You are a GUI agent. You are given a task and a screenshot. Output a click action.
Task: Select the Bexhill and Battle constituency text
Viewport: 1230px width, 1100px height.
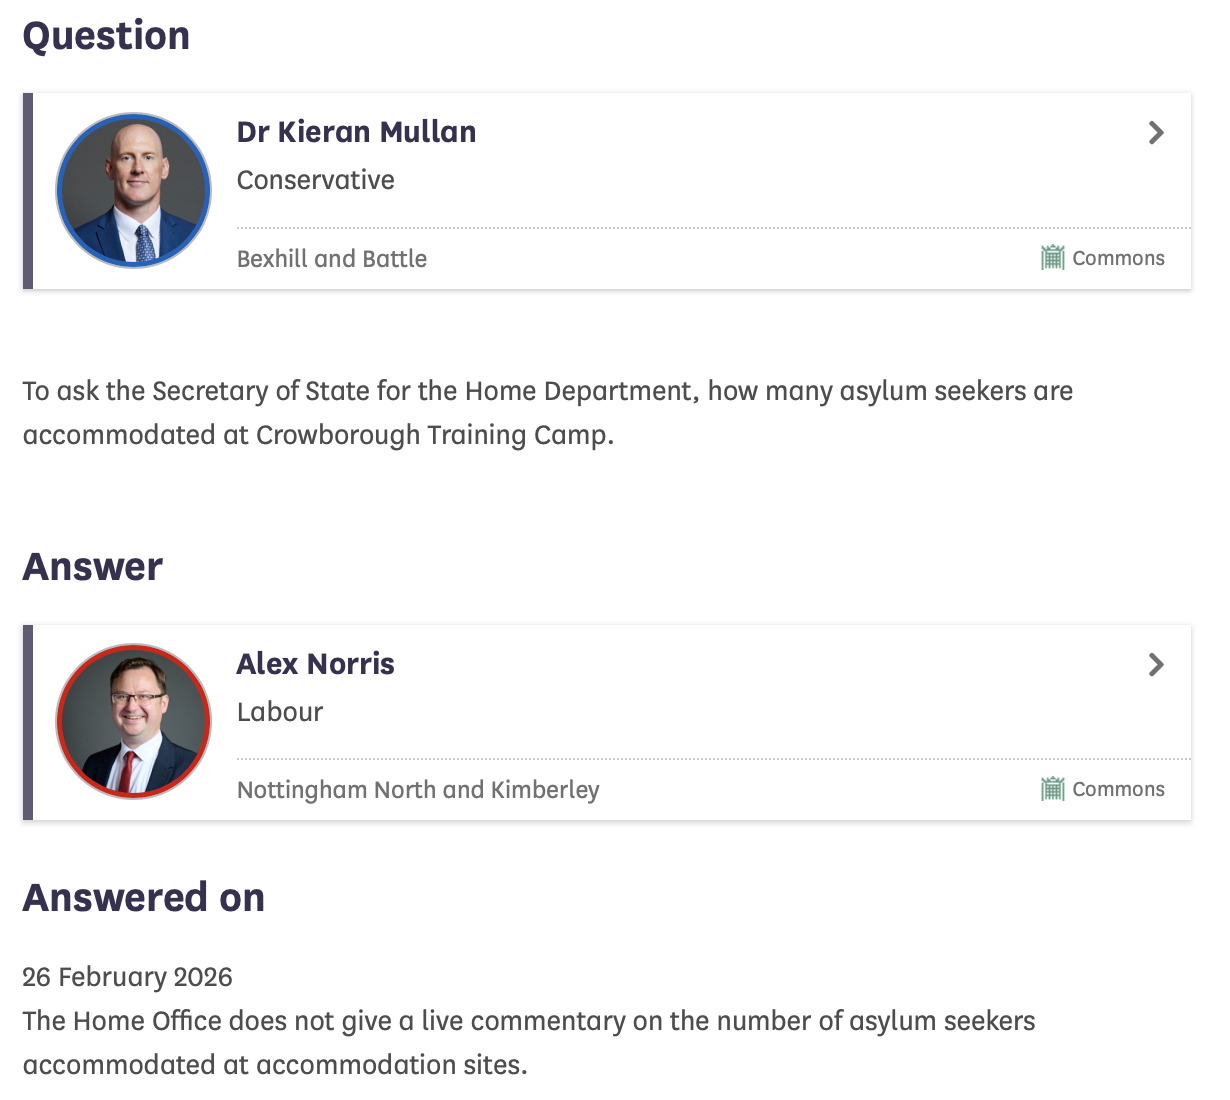(x=332, y=259)
